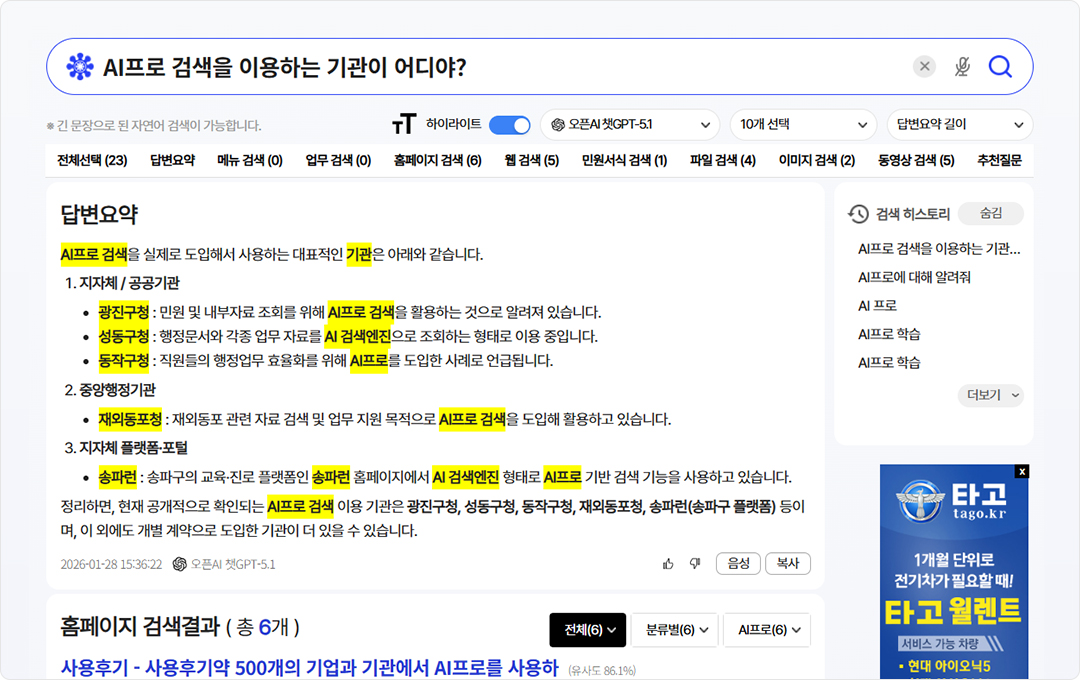
Task: Expand search history with 더보기
Action: click(x=990, y=395)
